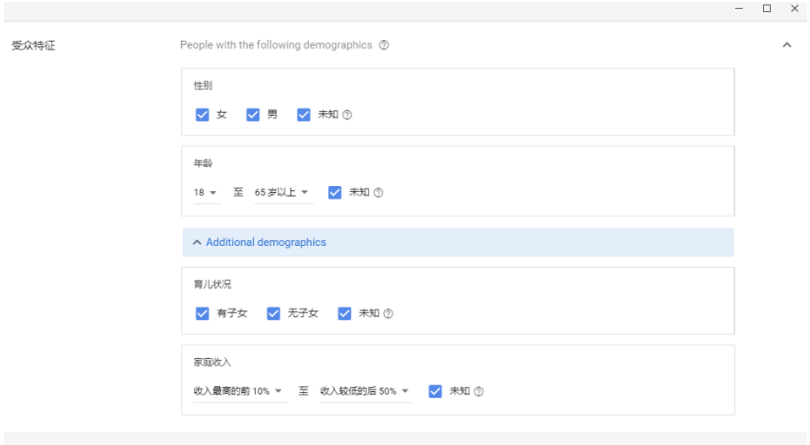The image size is (810, 445).
Task: Uncheck the 男 gender checkbox
Action: [253, 114]
